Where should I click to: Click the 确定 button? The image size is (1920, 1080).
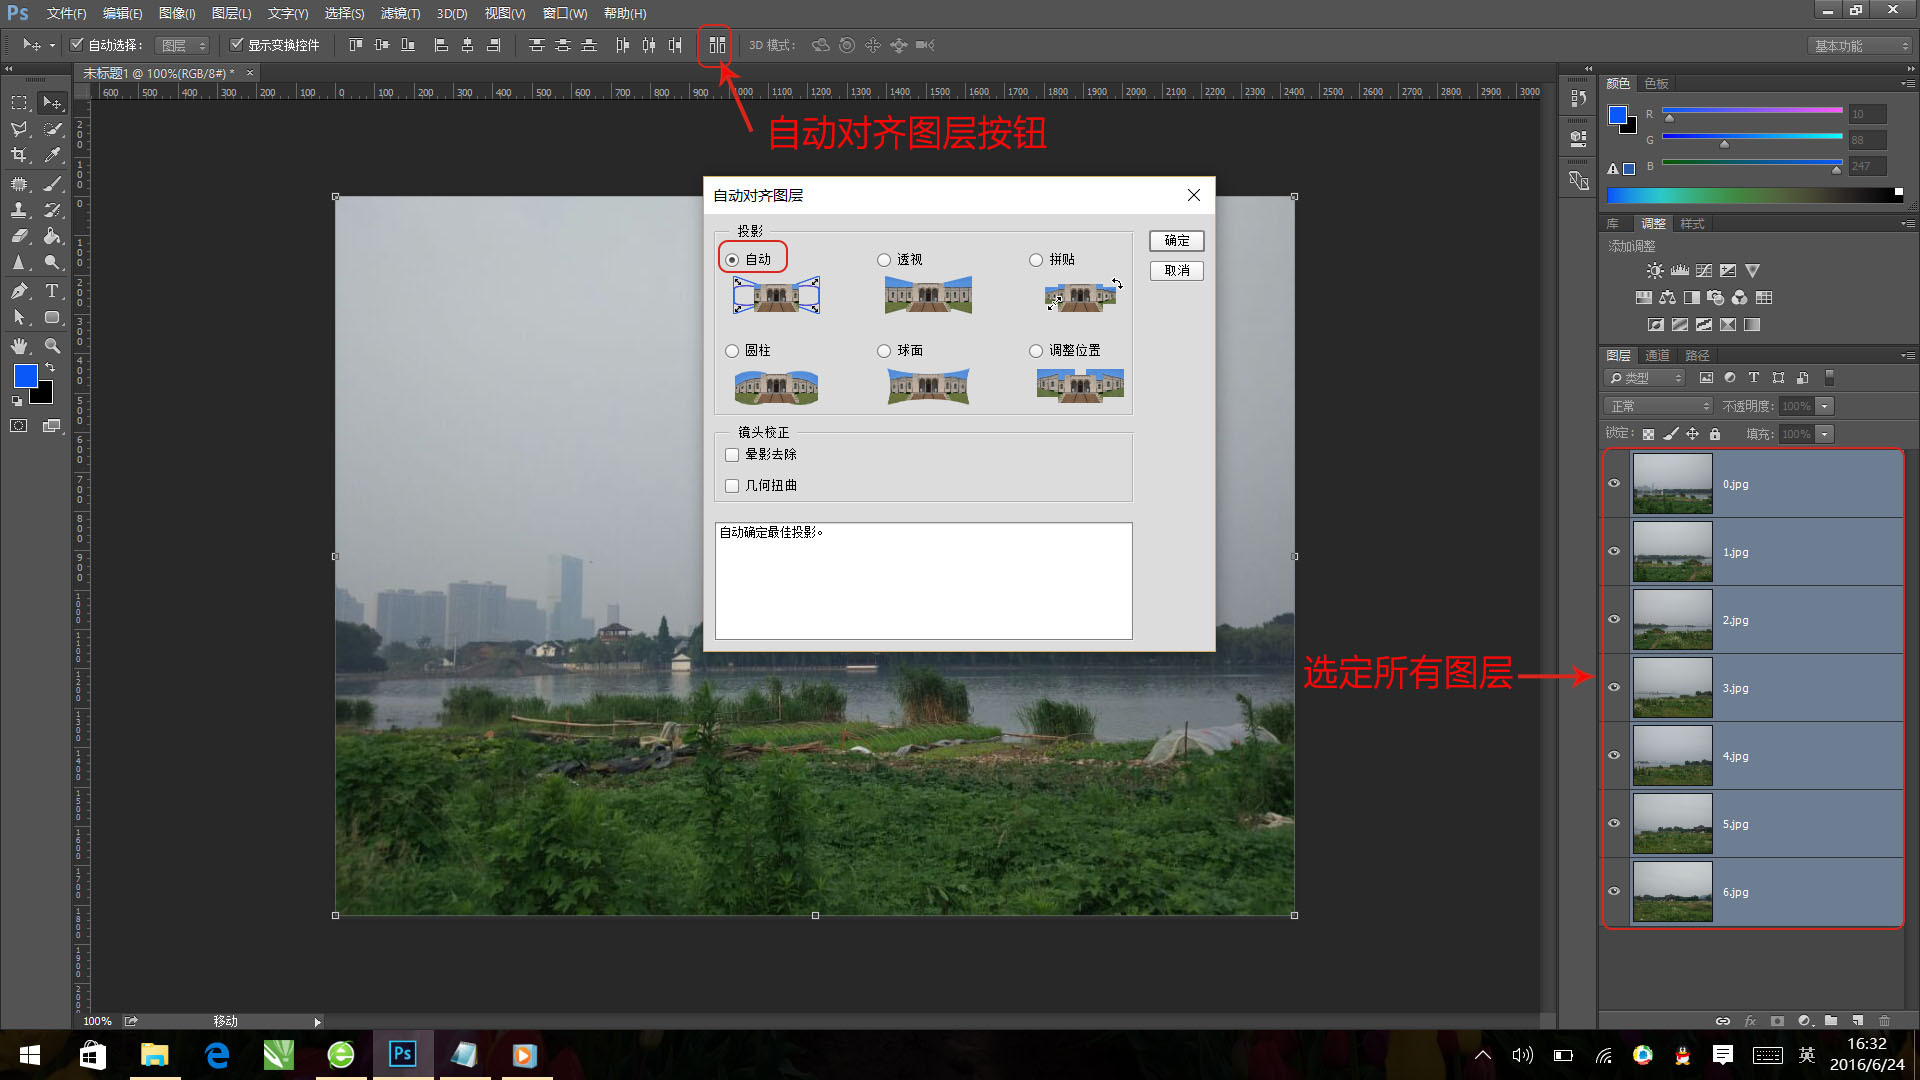(1176, 241)
